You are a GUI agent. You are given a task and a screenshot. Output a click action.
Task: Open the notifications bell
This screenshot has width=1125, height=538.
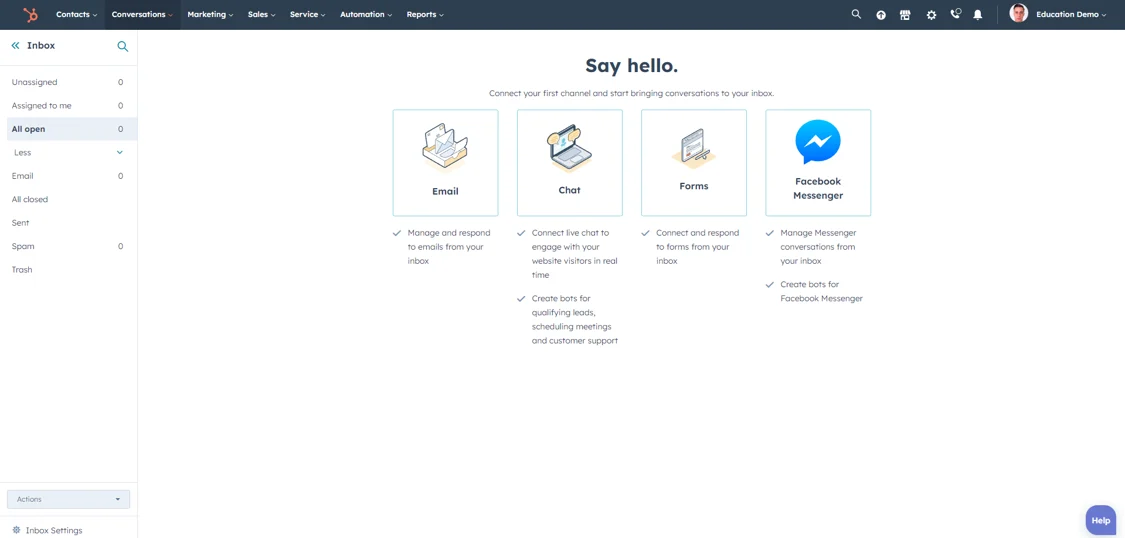tap(978, 14)
